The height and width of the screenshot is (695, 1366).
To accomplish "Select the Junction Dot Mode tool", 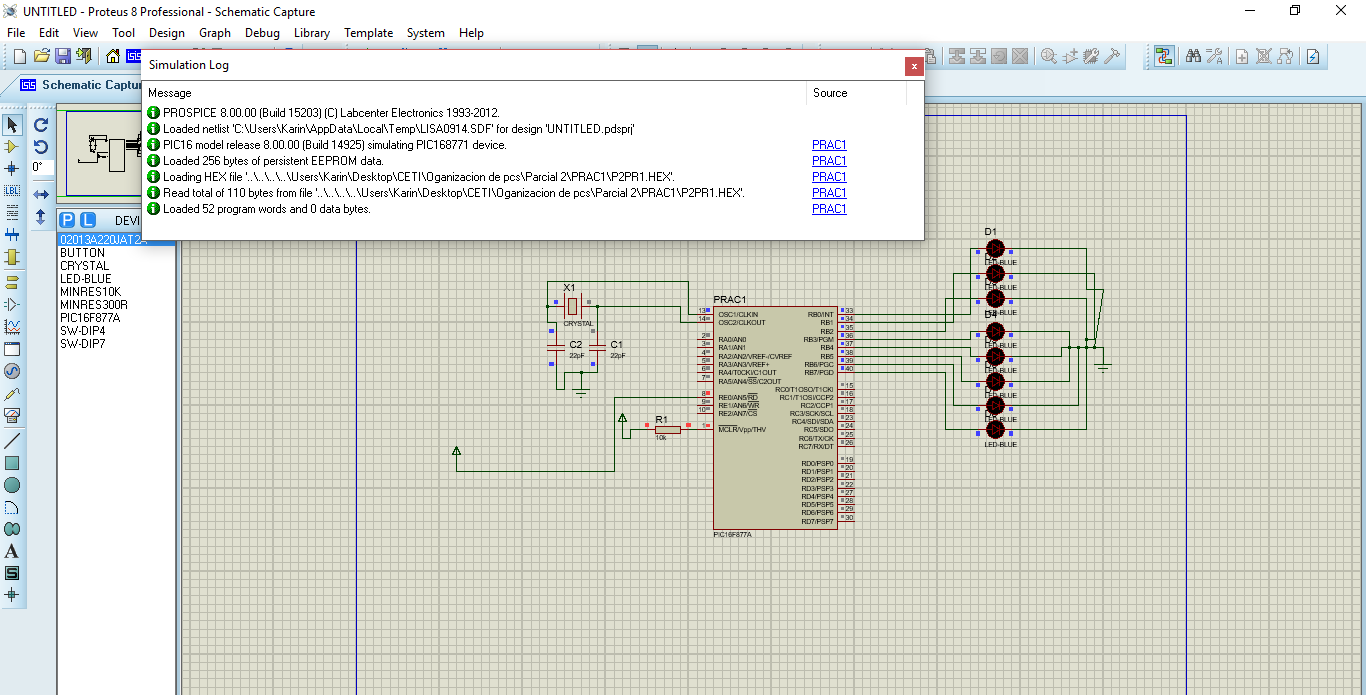I will tap(12, 168).
